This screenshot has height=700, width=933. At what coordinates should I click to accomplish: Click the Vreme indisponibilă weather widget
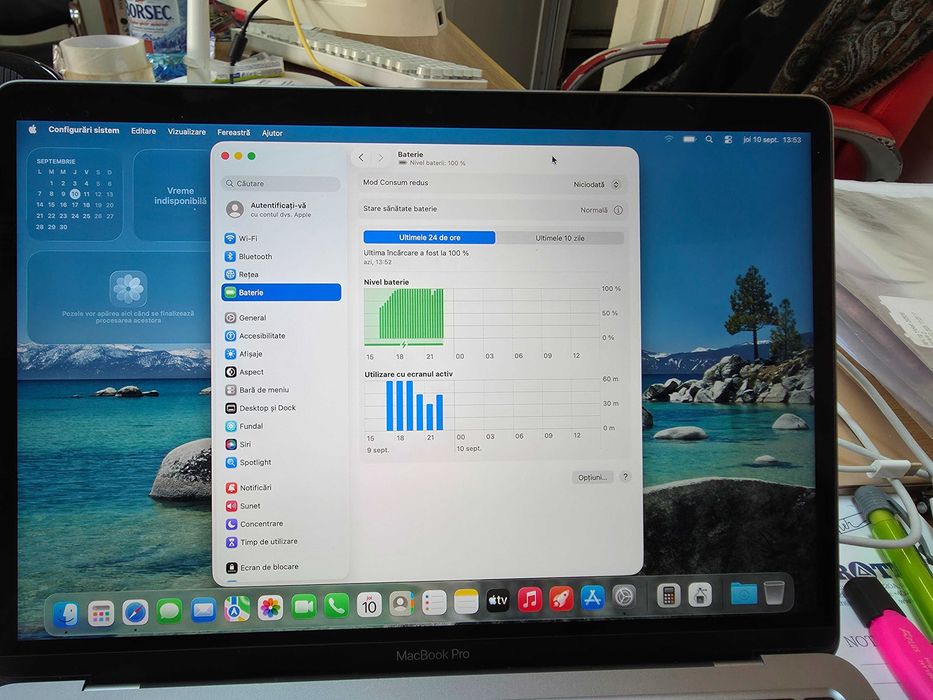point(172,195)
